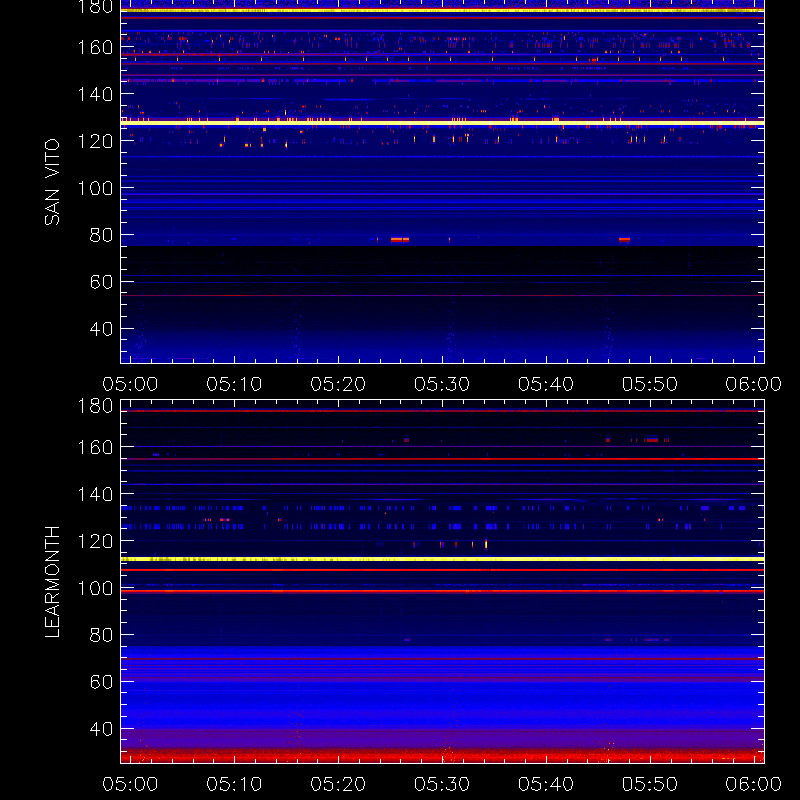Click the 60 frequency label on the Learmonth plot
This screenshot has width=800, height=800.
pos(101,682)
